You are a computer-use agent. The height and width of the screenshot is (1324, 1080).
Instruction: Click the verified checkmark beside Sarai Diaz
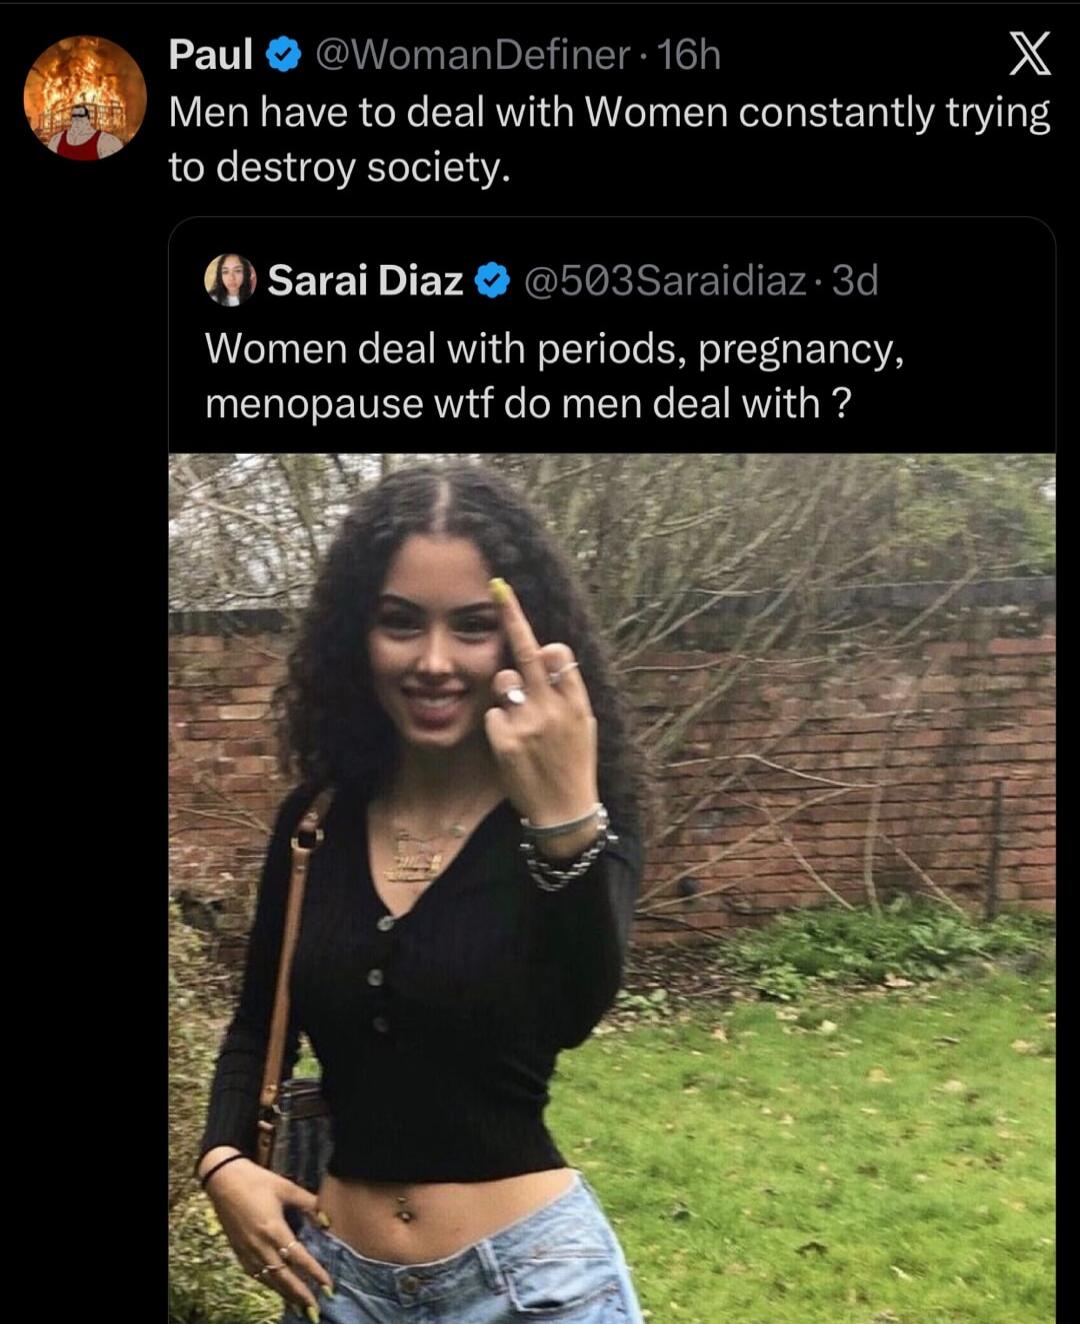pos(489,283)
